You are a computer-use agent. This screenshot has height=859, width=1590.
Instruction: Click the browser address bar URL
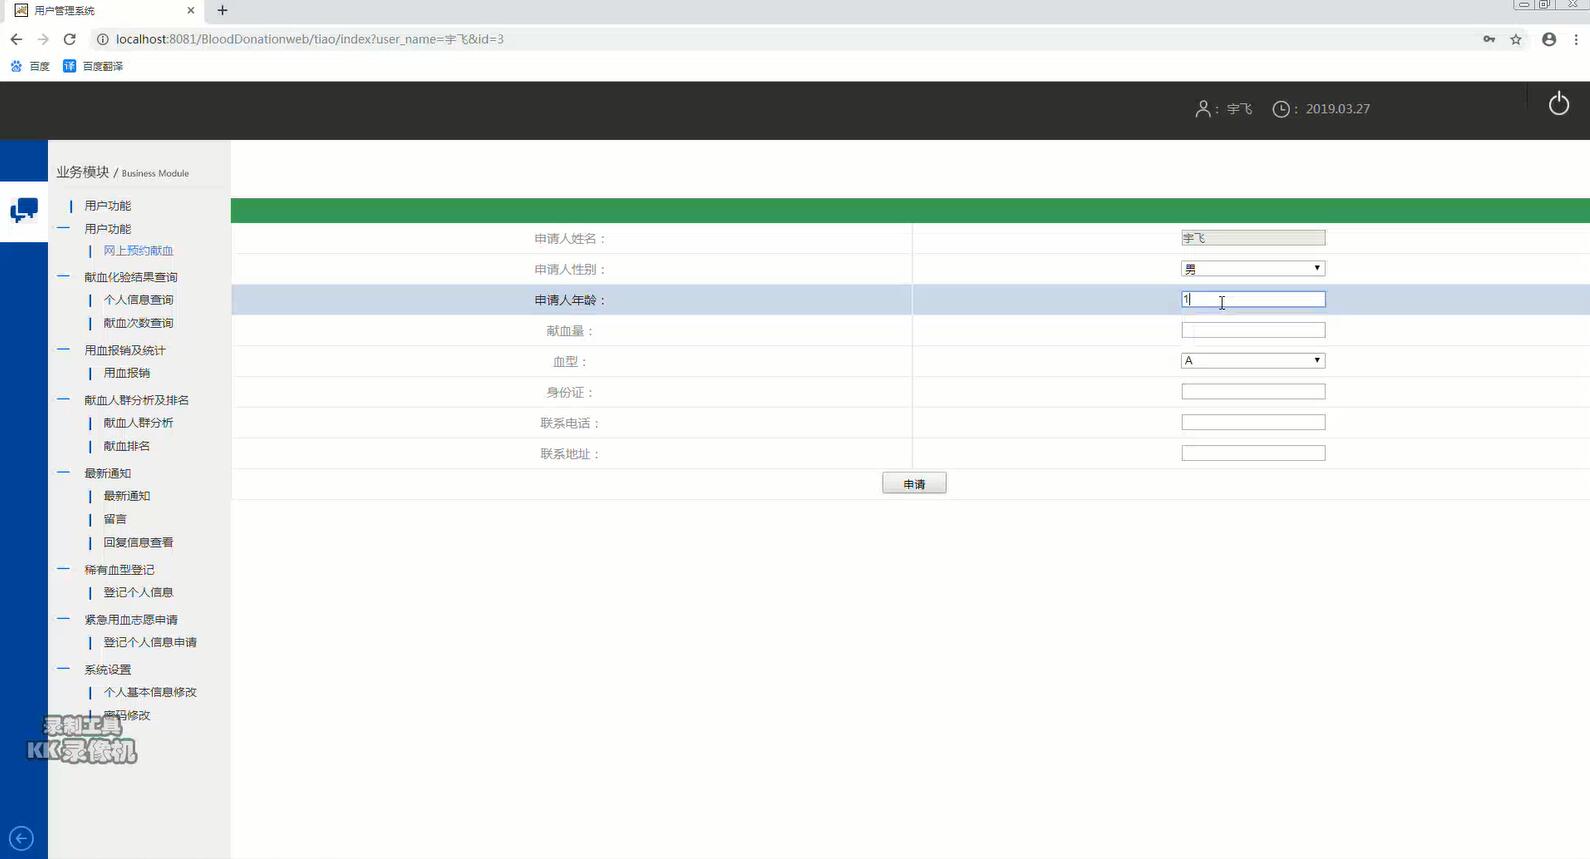click(x=310, y=39)
